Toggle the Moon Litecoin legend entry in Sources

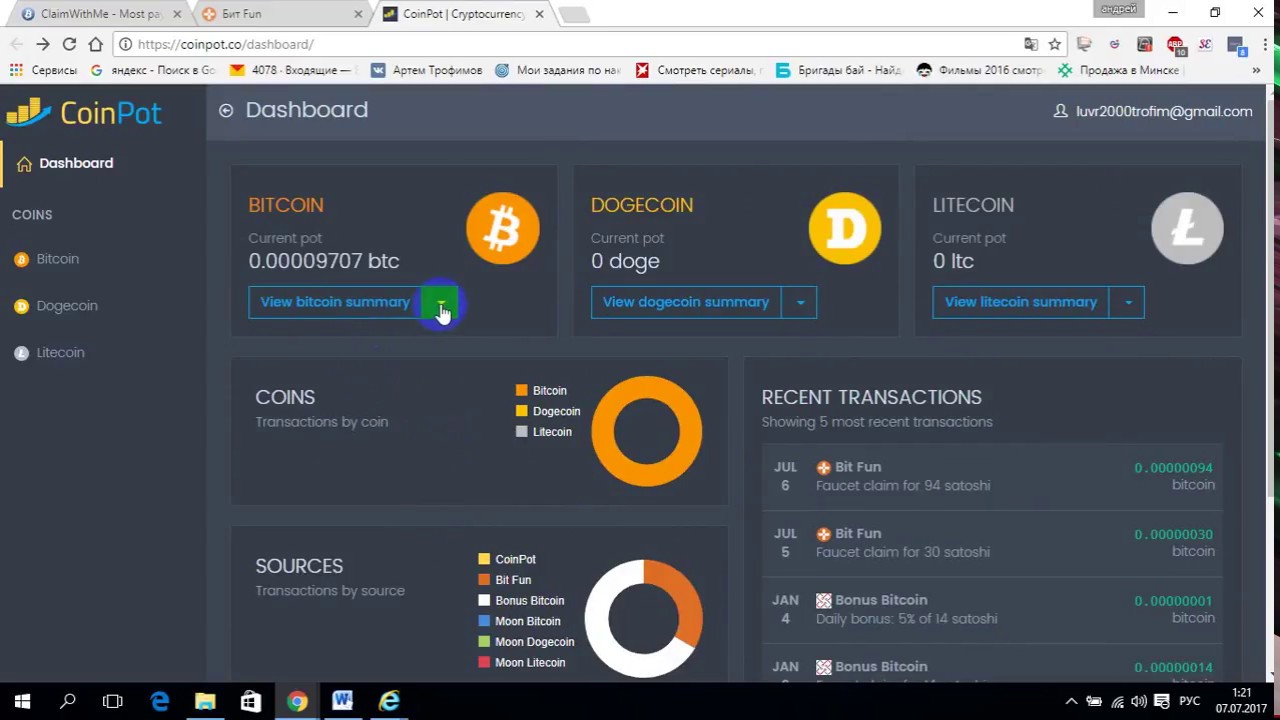522,663
